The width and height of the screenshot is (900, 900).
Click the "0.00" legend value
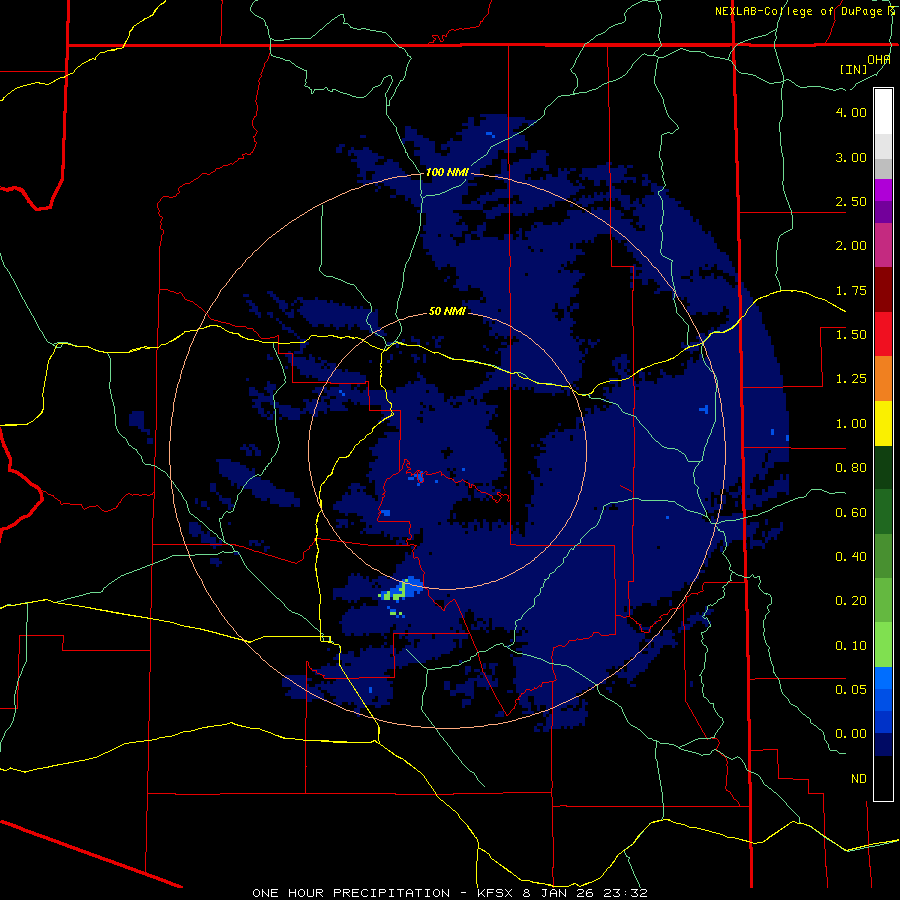(x=851, y=734)
